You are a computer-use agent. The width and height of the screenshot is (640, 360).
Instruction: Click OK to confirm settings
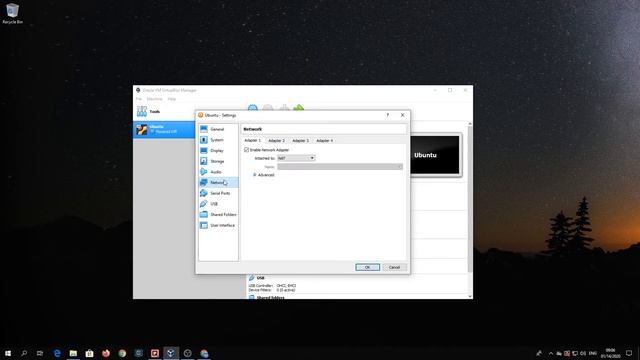click(367, 267)
